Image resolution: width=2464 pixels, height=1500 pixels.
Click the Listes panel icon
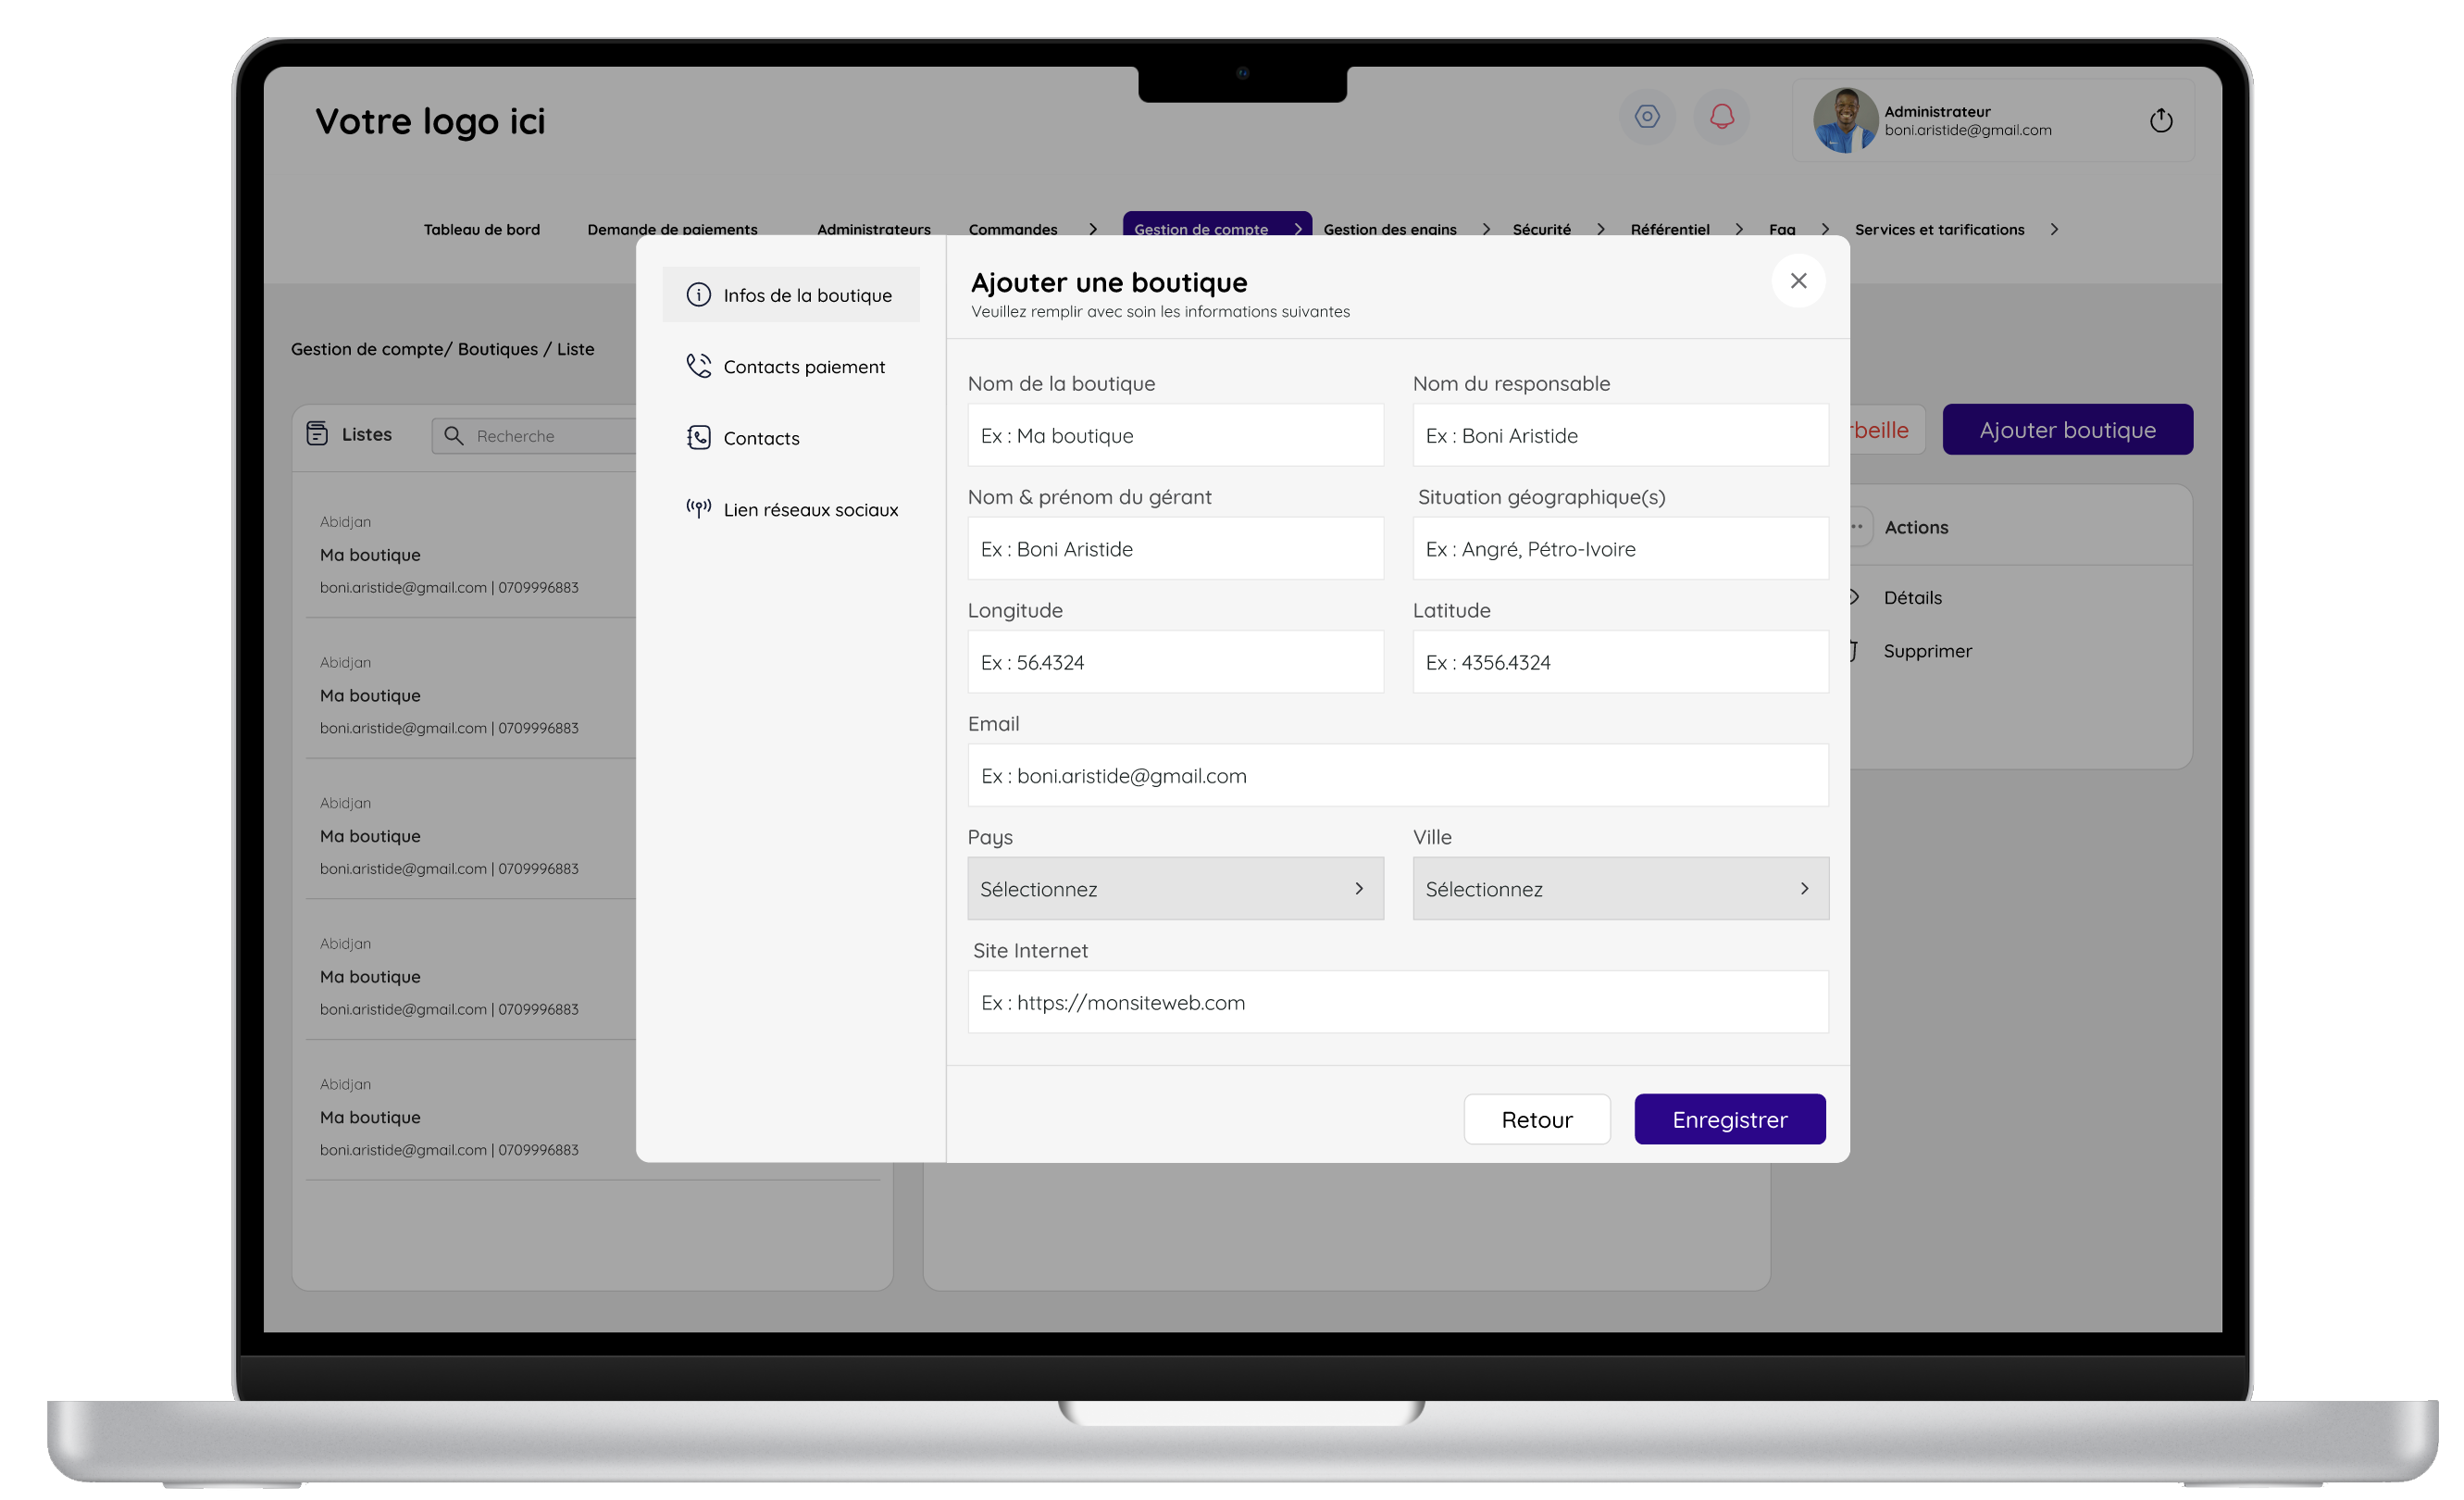[x=317, y=434]
